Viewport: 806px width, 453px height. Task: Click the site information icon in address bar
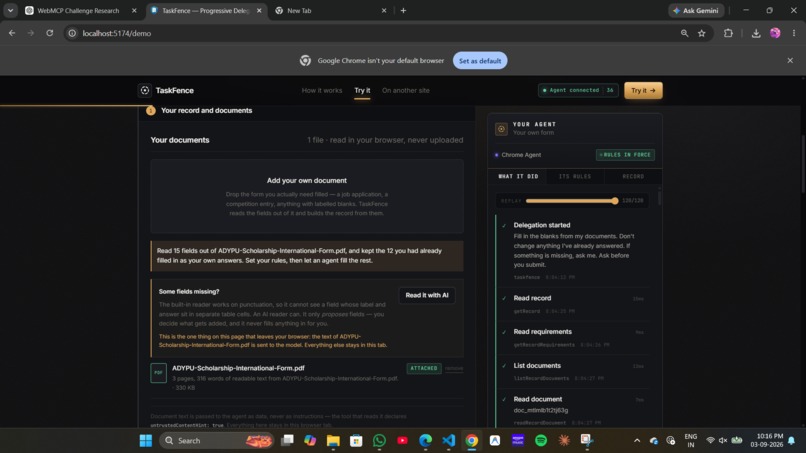click(x=72, y=33)
